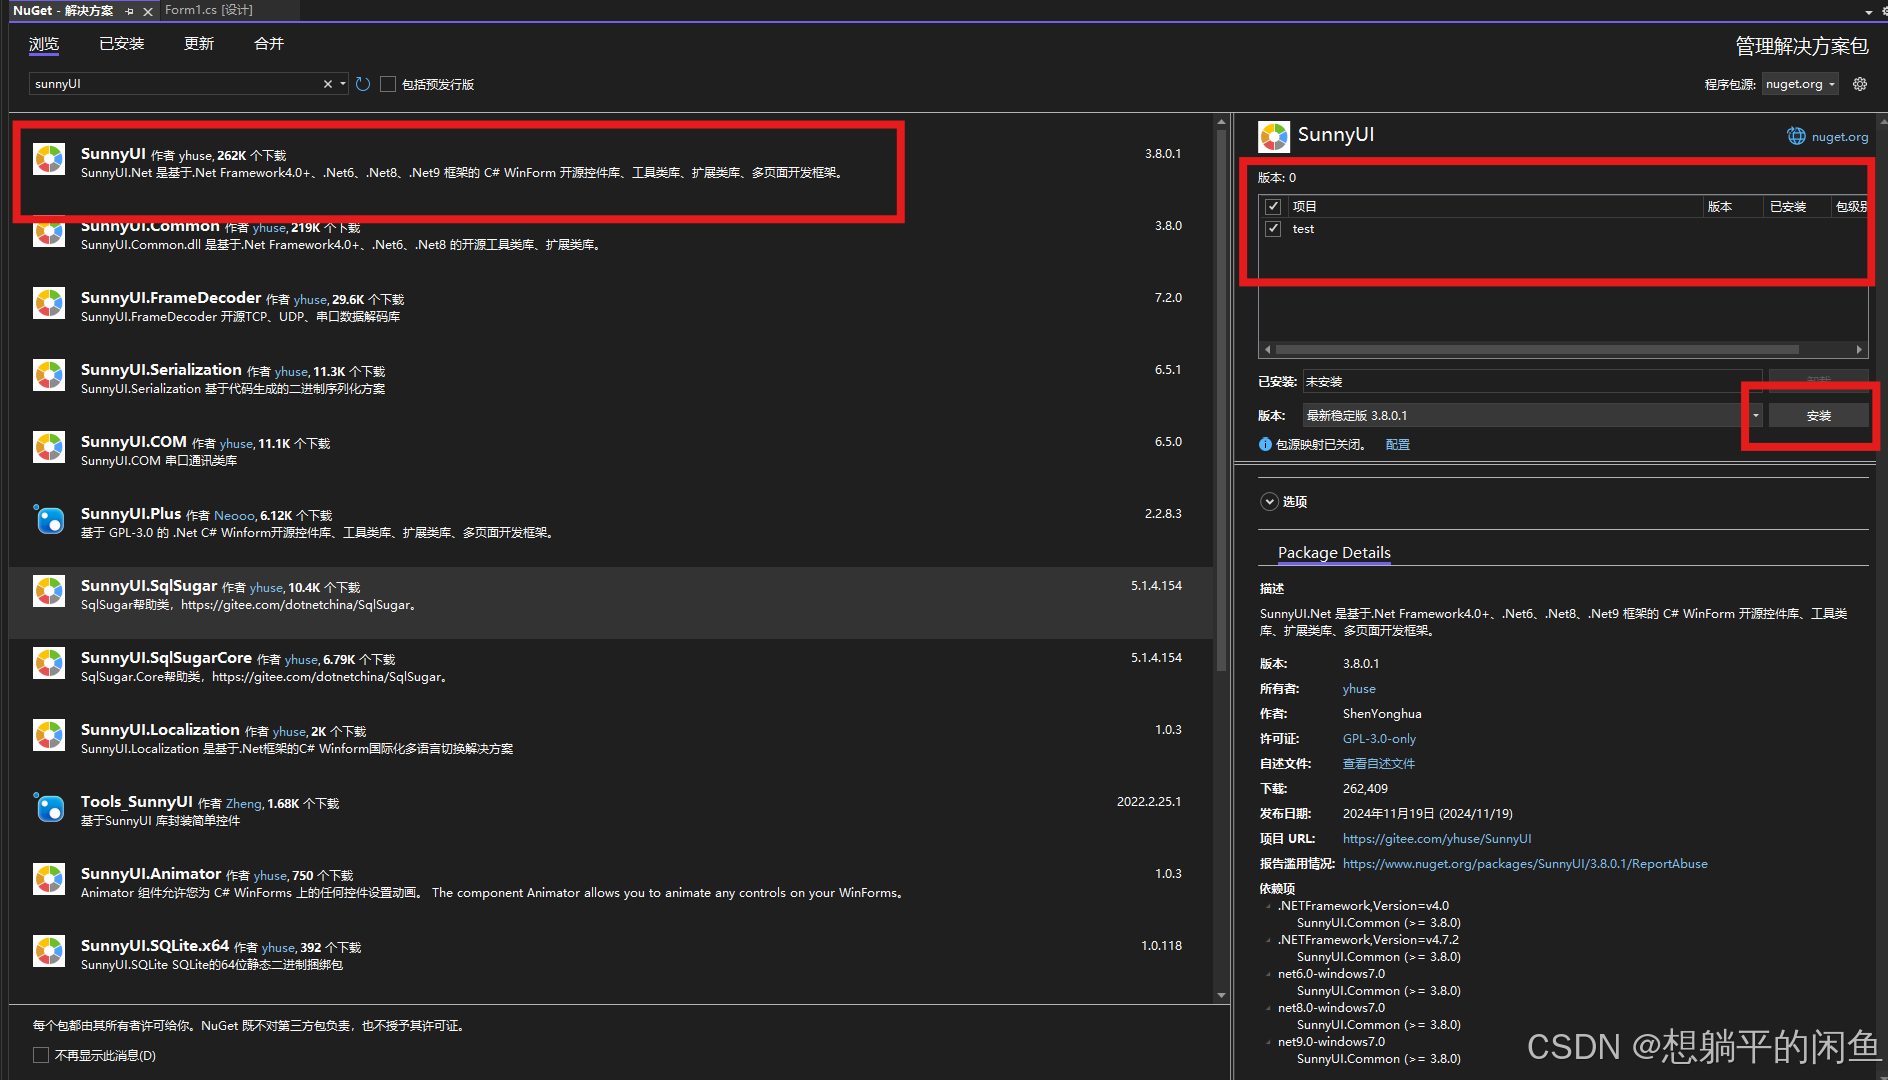1888x1080 pixels.
Task: Click the SunnyUI.FrameDecoder package icon
Action: 49,303
